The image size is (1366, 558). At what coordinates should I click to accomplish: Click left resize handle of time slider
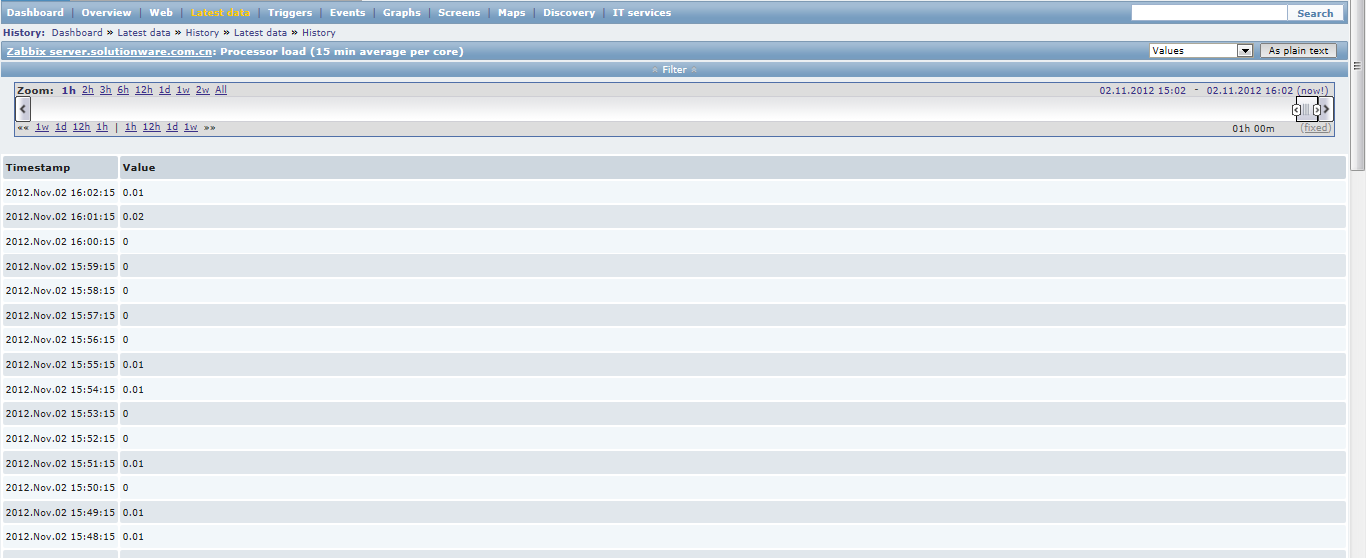coord(1296,109)
